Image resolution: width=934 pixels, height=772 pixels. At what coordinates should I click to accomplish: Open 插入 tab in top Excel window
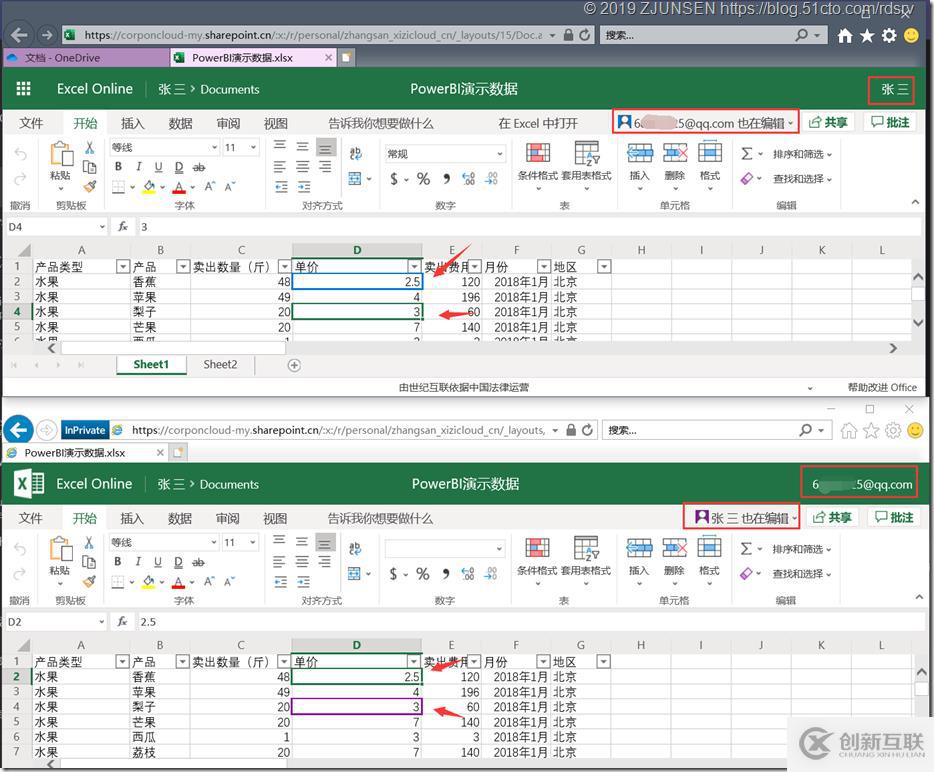pos(132,123)
